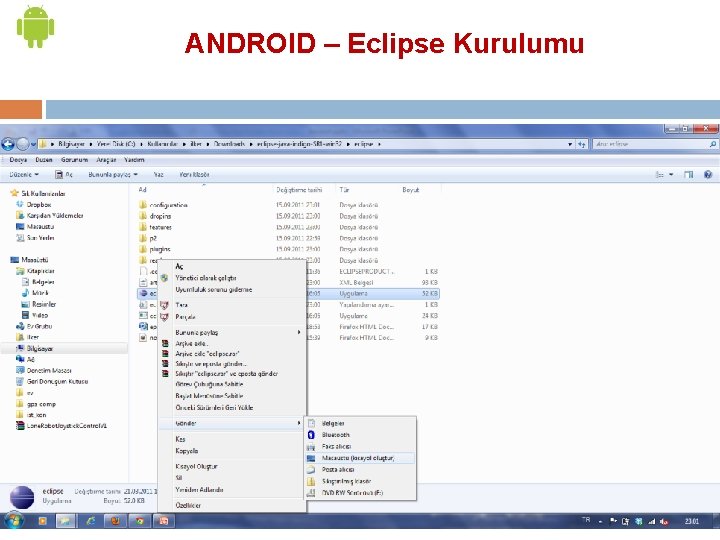Click the Yaz toolbar button
Image resolution: width=720 pixels, height=540 pixels.
[x=158, y=174]
